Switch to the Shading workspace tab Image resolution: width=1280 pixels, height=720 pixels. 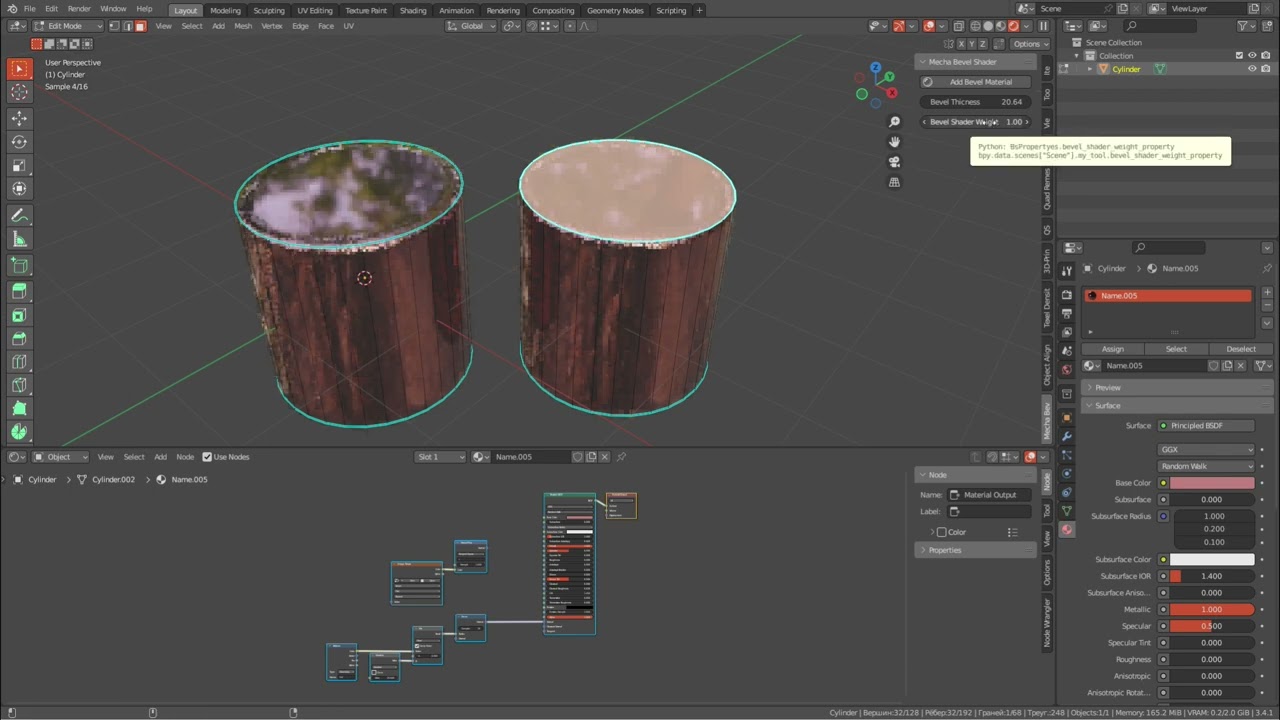pyautogui.click(x=413, y=10)
